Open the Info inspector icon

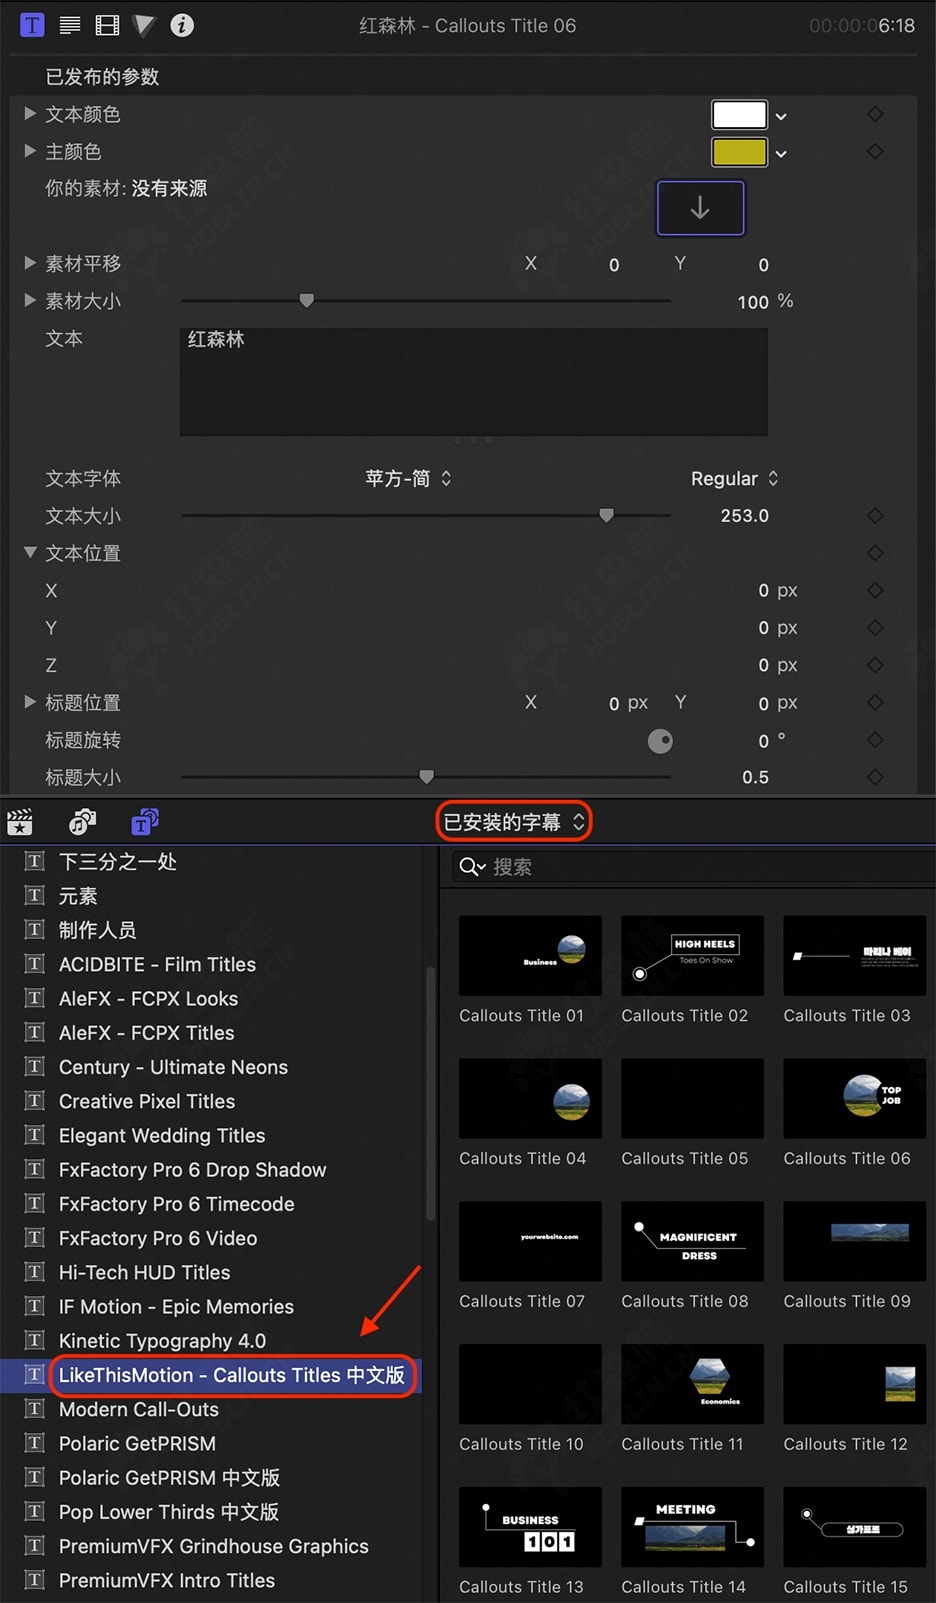(x=182, y=25)
